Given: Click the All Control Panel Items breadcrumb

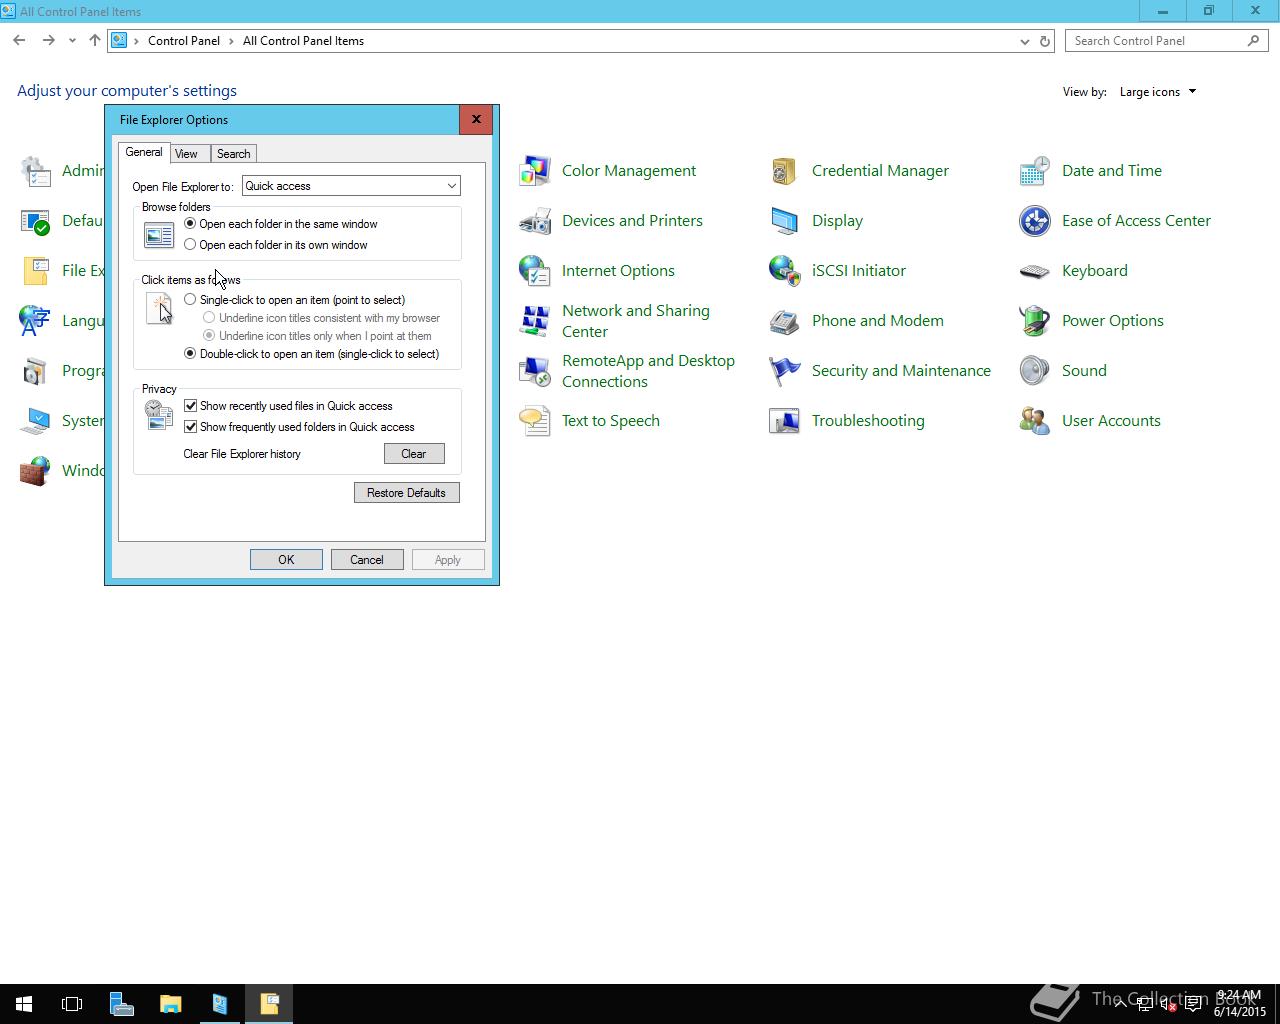Looking at the screenshot, I should point(303,41).
